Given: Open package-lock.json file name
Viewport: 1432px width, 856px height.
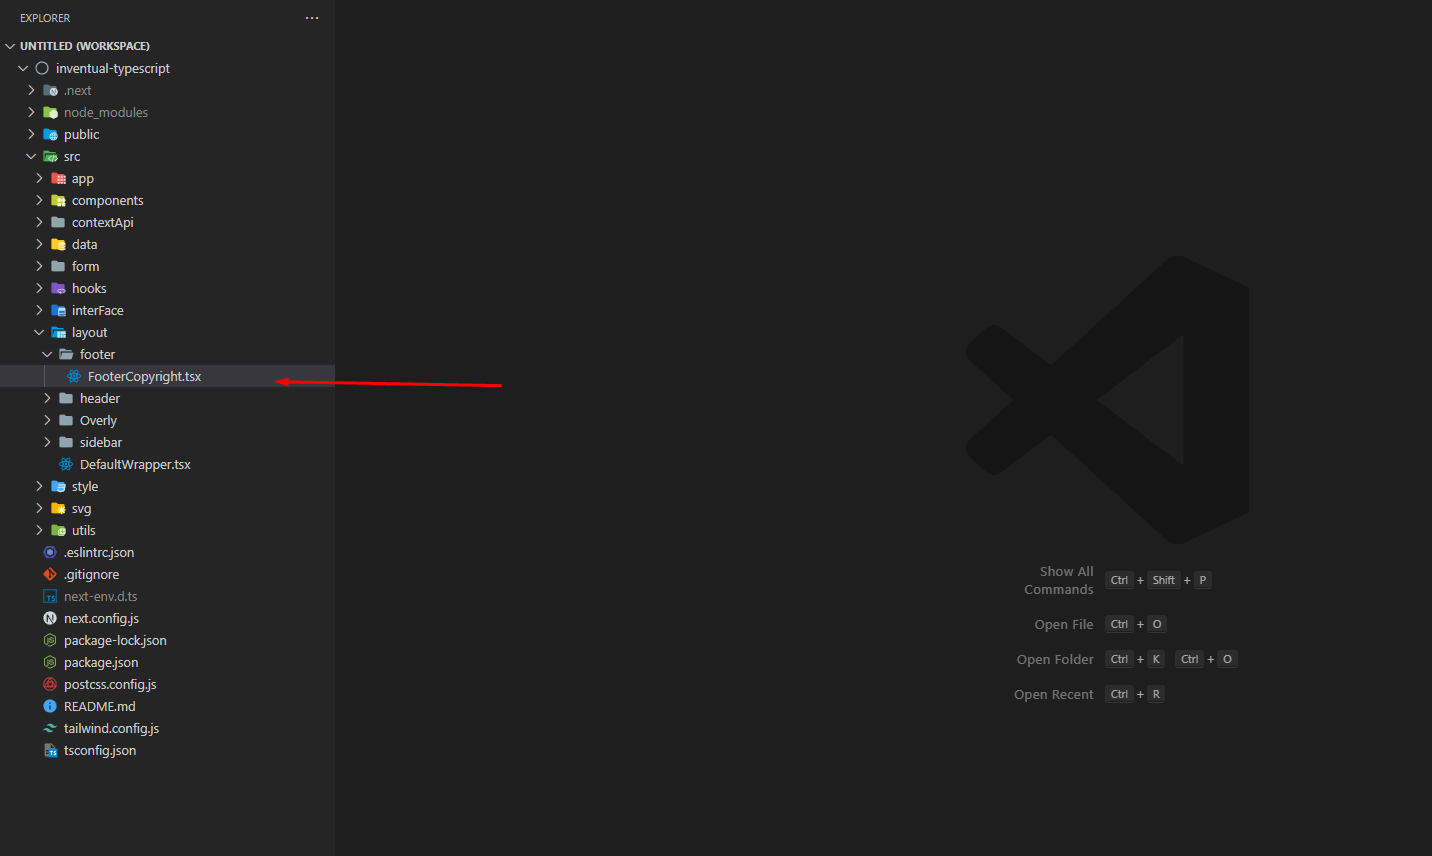Looking at the screenshot, I should pos(115,640).
